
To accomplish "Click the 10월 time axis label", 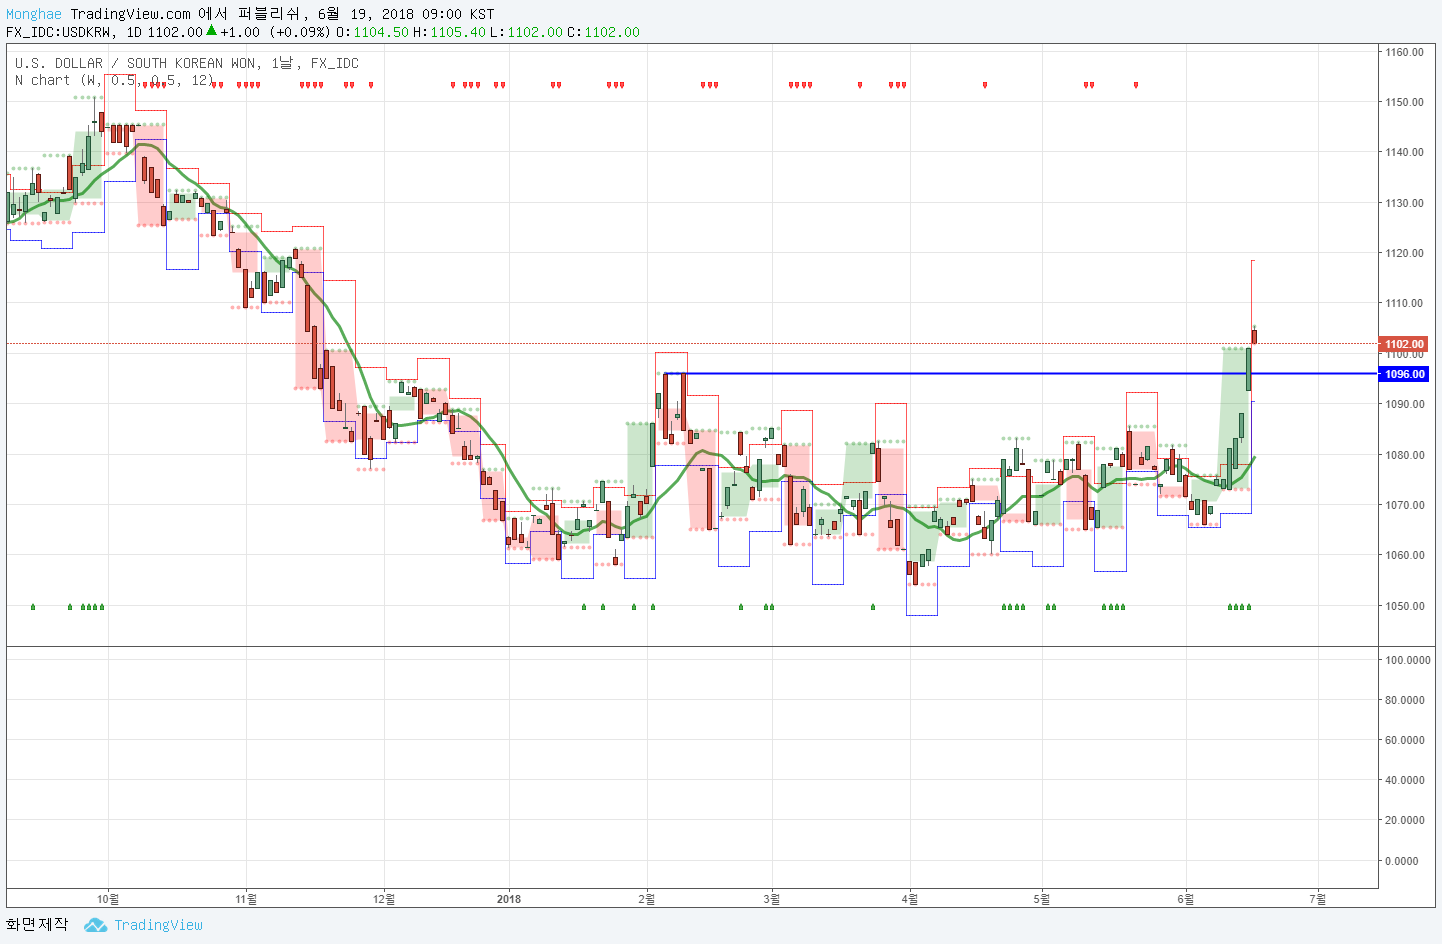I will pyautogui.click(x=108, y=899).
